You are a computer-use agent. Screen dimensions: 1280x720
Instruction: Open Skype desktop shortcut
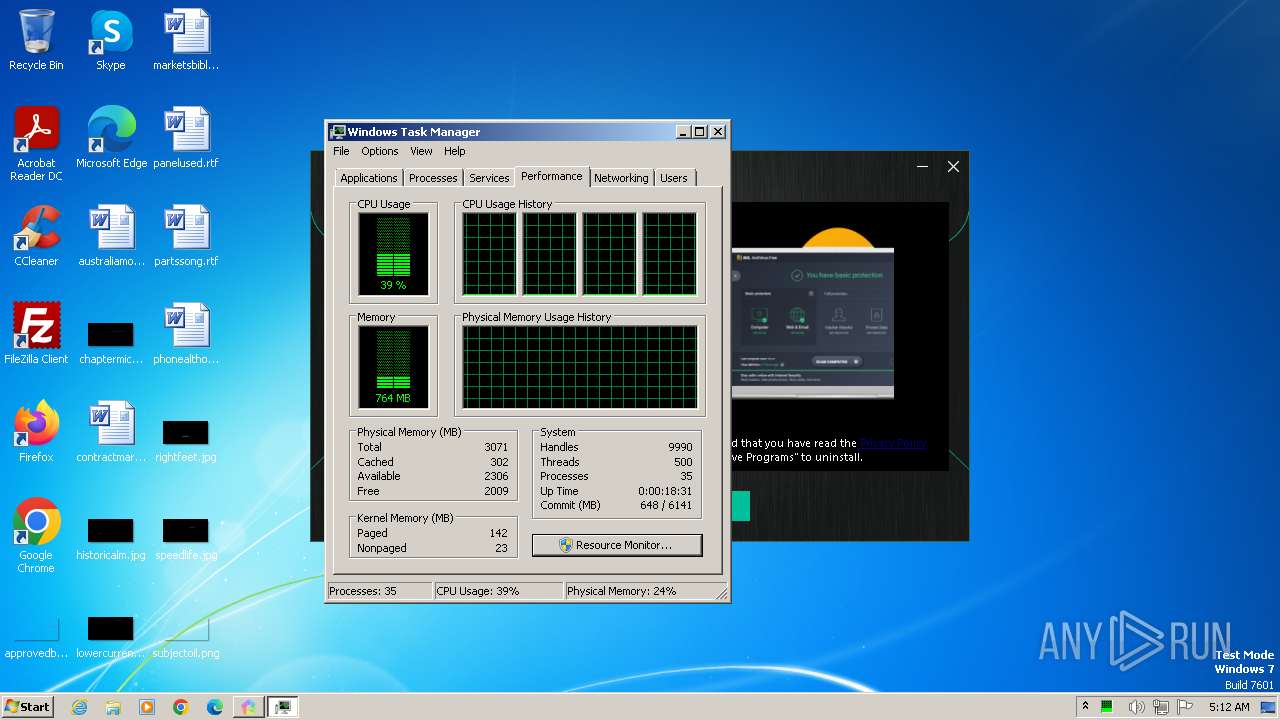coord(111,40)
